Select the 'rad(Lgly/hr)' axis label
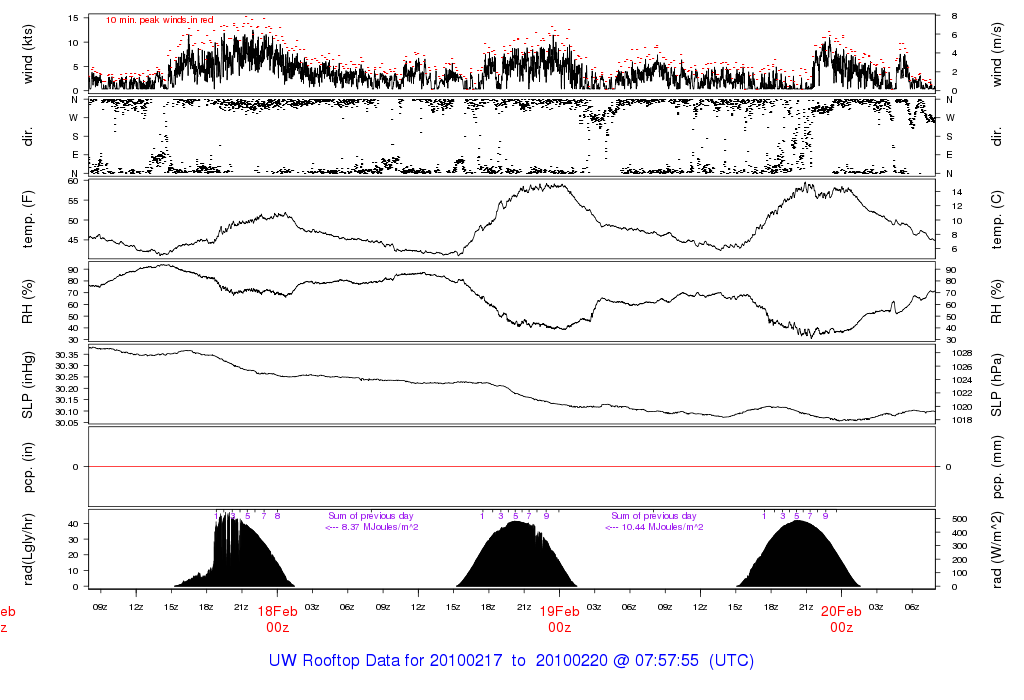Viewport: 1024px width, 700px height. [29, 549]
